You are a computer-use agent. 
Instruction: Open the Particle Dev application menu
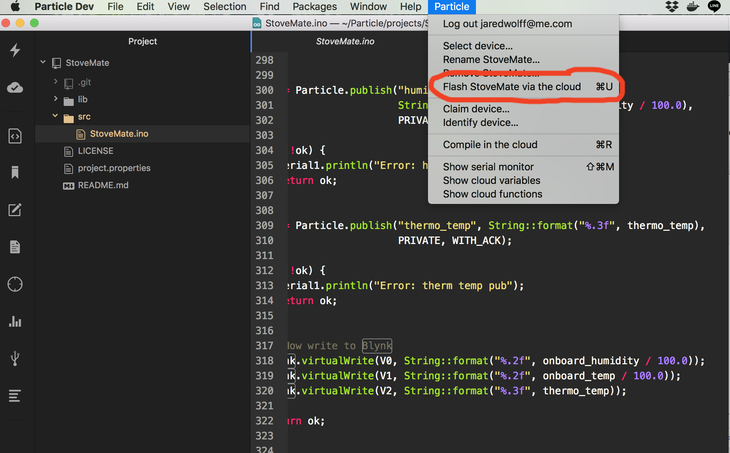click(x=64, y=7)
